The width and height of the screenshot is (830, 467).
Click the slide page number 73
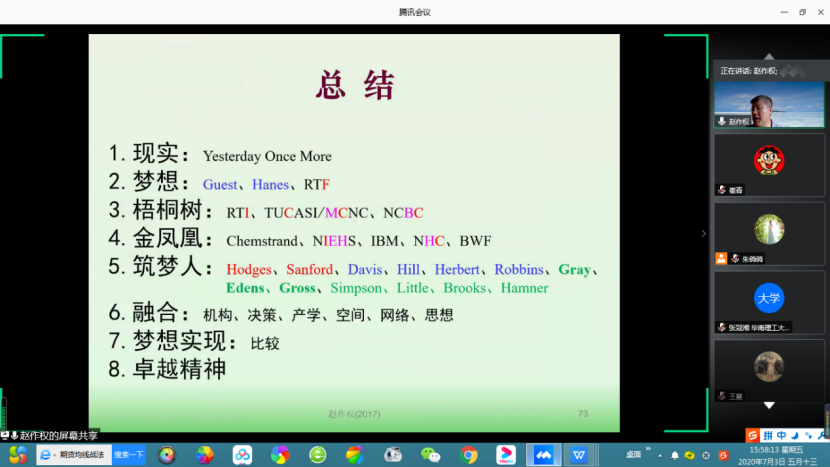[x=583, y=414]
